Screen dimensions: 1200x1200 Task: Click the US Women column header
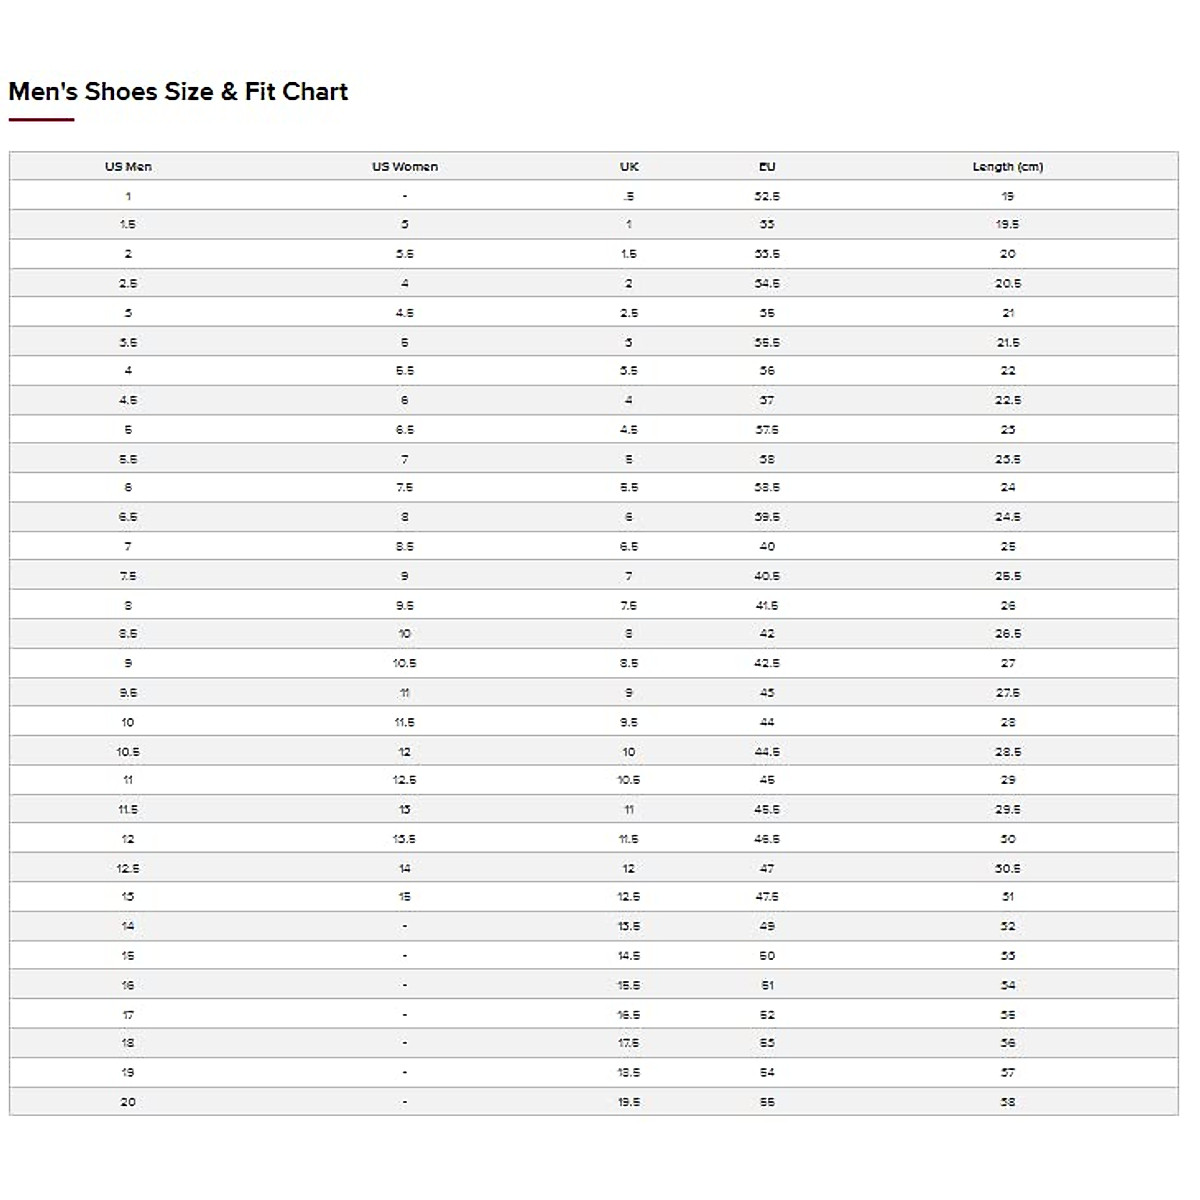(x=405, y=167)
